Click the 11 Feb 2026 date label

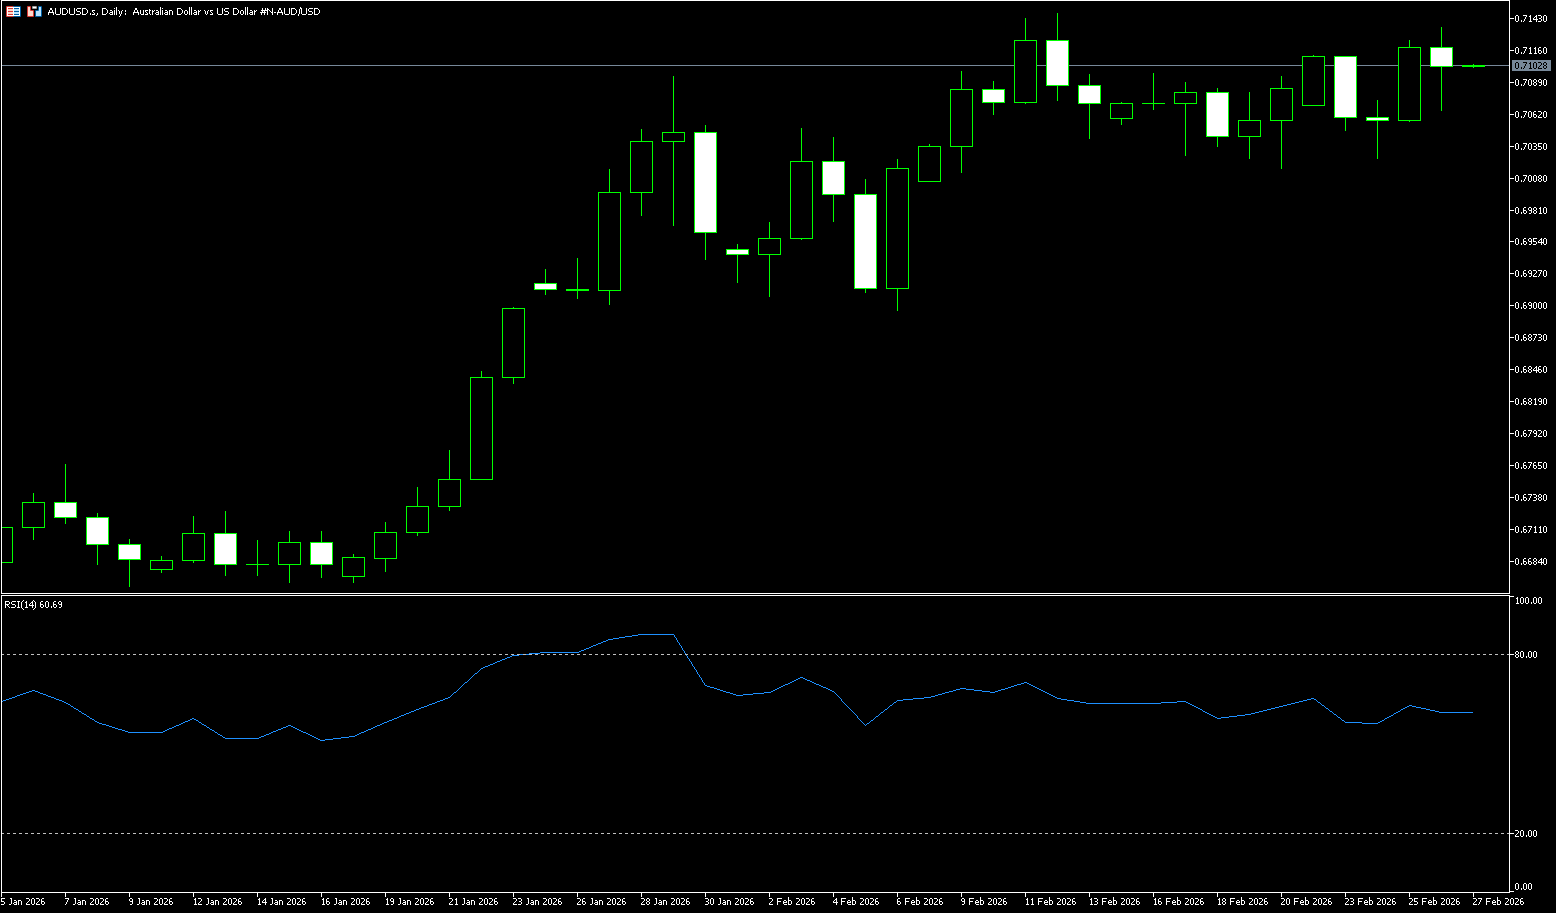point(1050,902)
